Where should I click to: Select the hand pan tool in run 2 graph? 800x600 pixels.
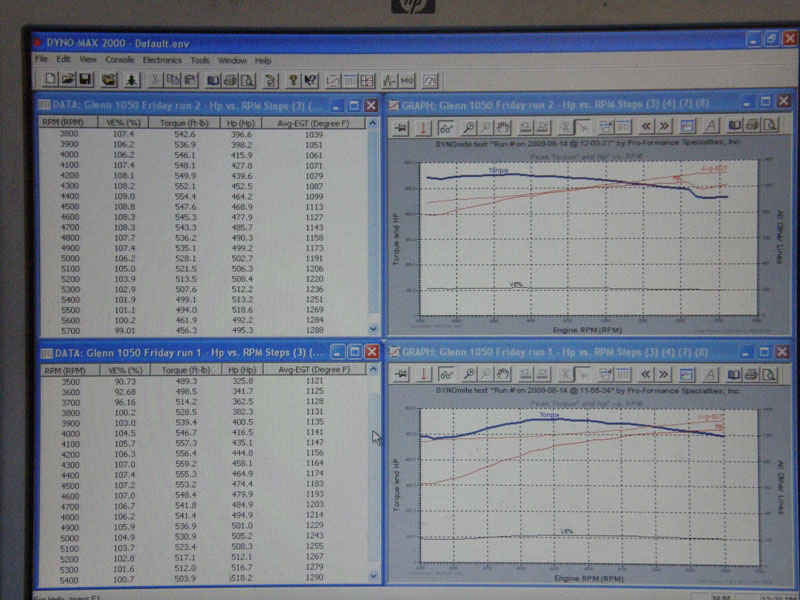coord(502,127)
